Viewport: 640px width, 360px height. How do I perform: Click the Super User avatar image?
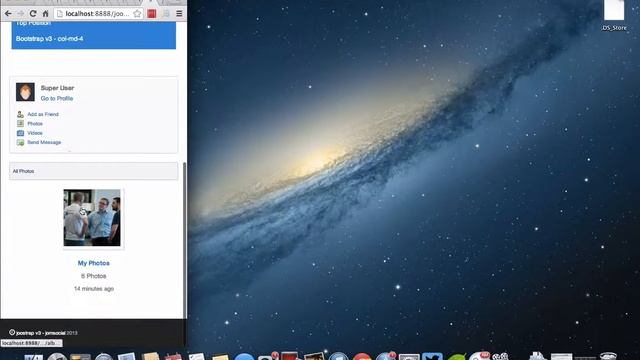point(25,92)
